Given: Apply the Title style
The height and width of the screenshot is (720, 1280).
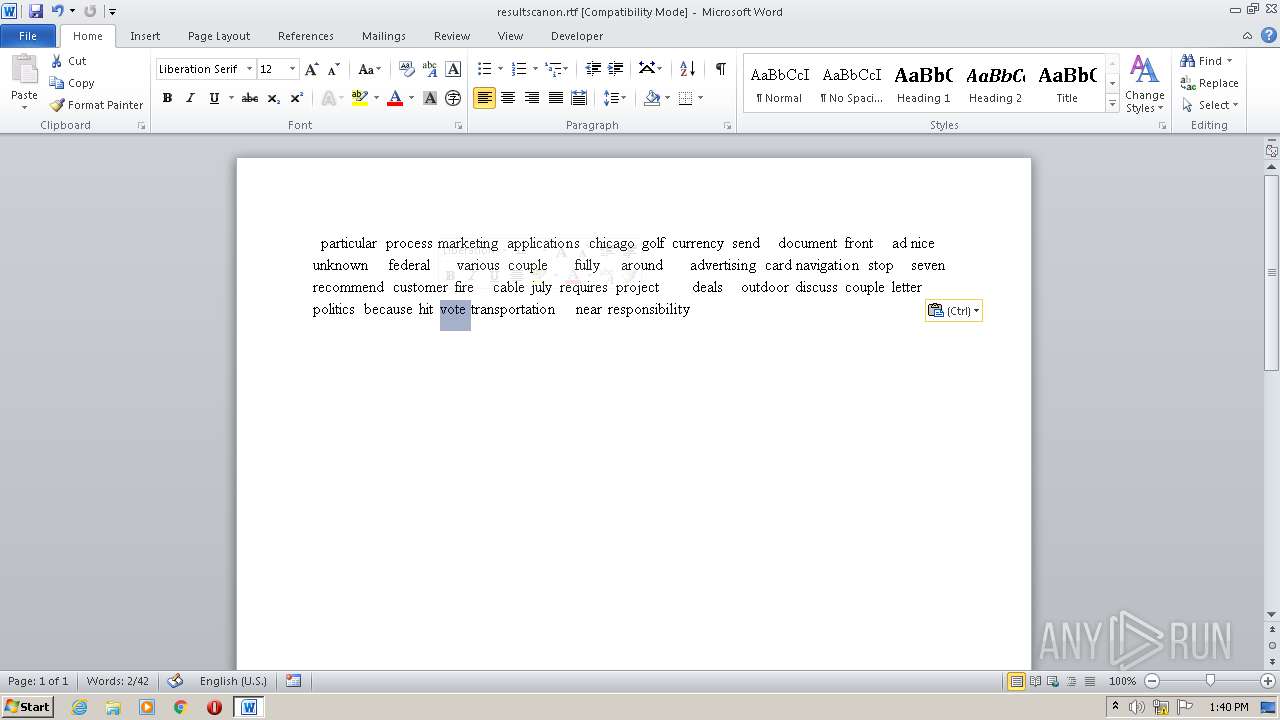Looking at the screenshot, I should [x=1067, y=83].
